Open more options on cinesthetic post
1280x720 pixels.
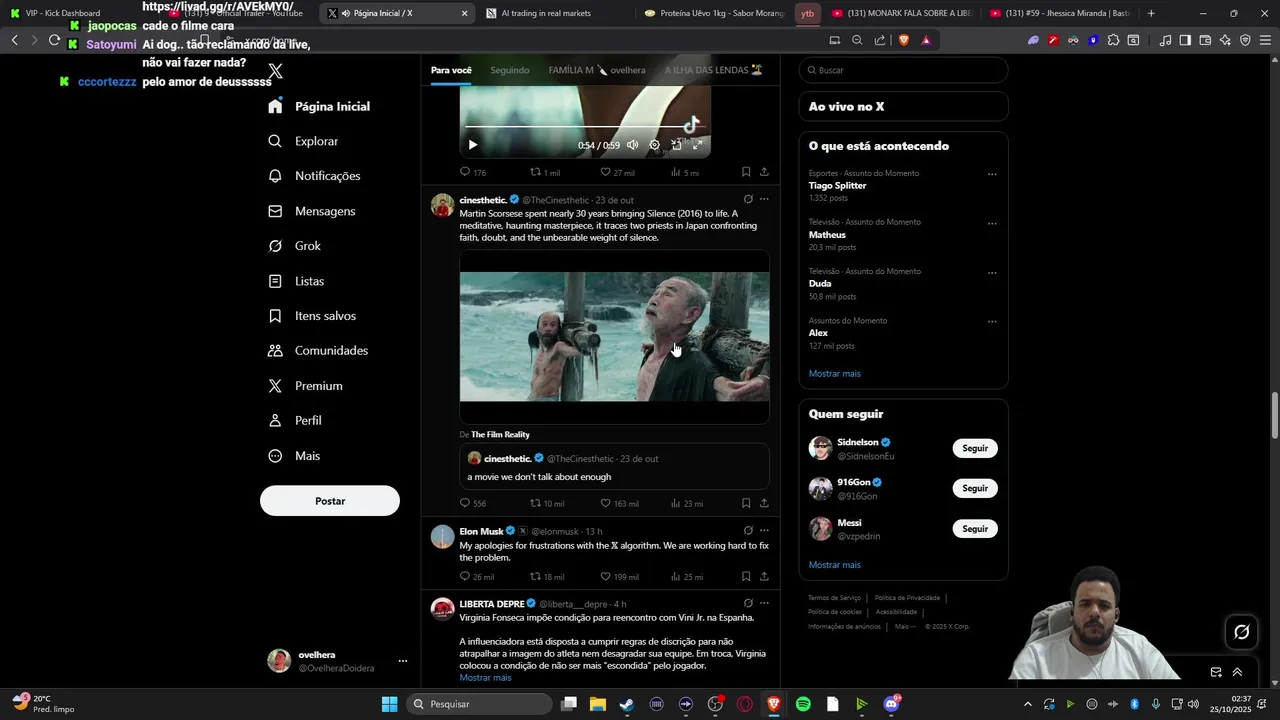(x=764, y=199)
